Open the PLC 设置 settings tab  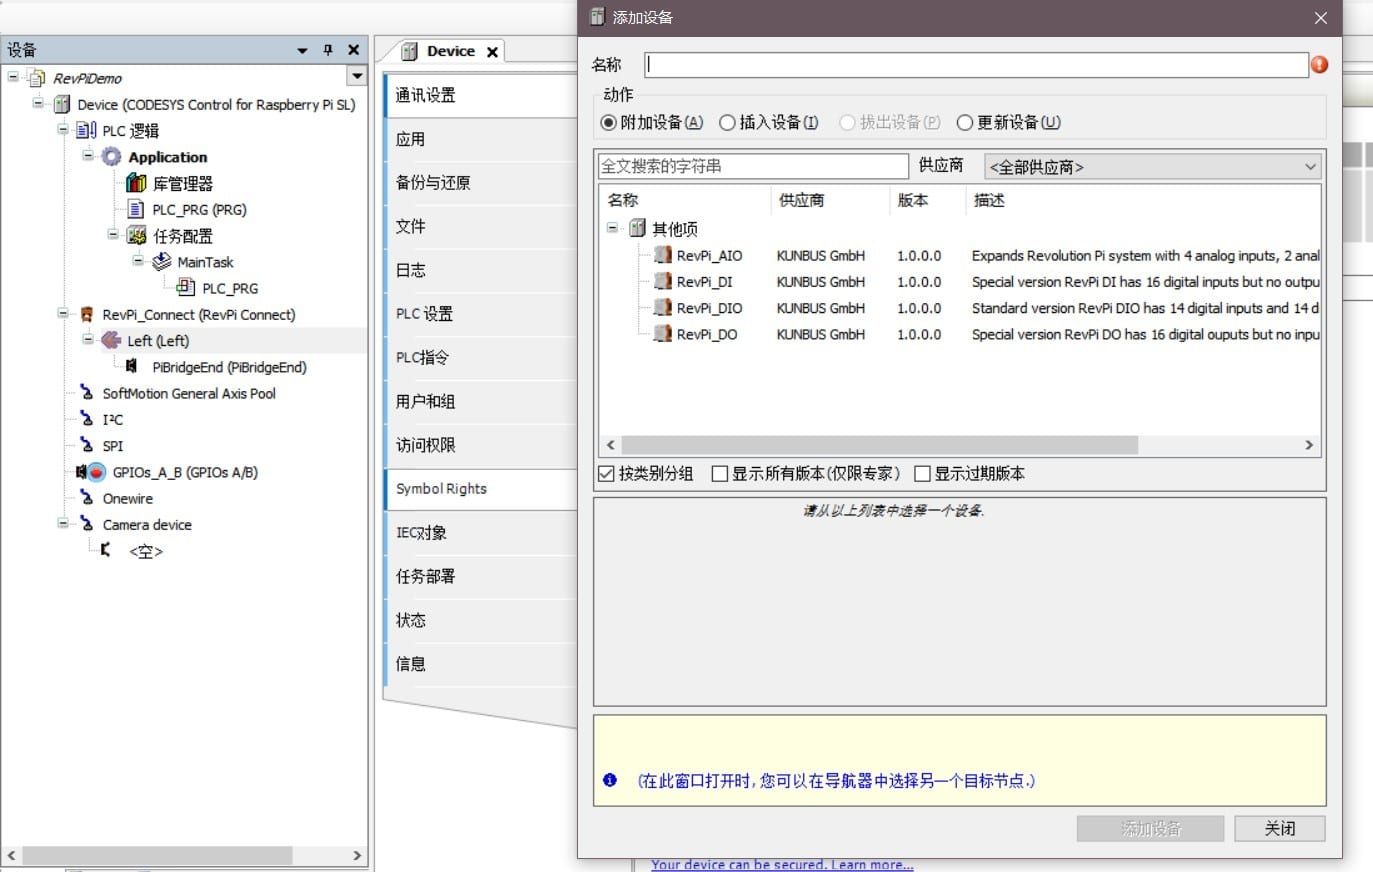pos(425,314)
